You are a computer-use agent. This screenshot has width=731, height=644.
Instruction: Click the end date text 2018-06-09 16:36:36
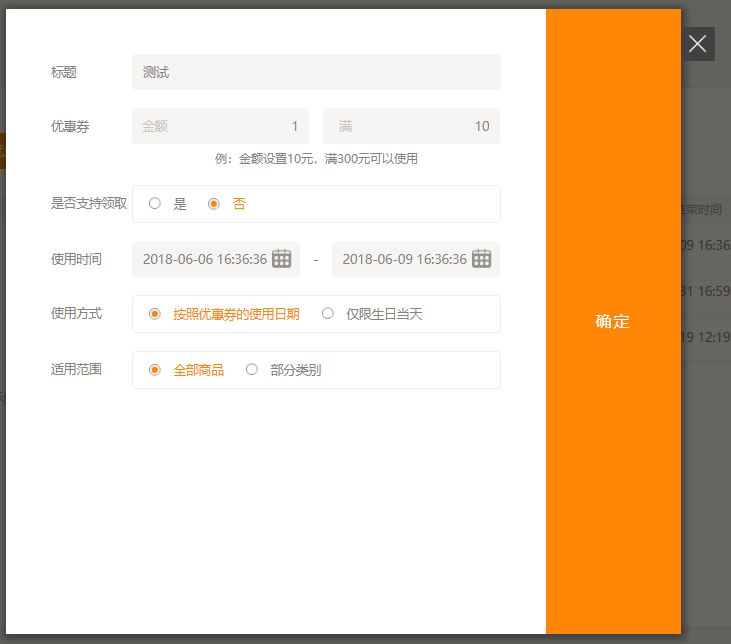tap(405, 259)
